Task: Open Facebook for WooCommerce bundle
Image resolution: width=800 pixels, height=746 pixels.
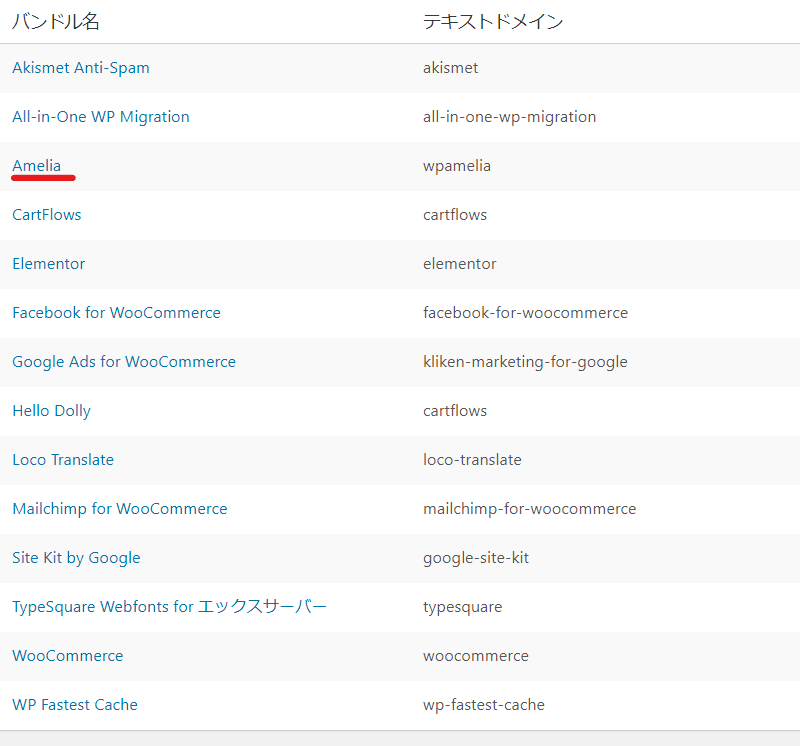Action: (x=116, y=313)
